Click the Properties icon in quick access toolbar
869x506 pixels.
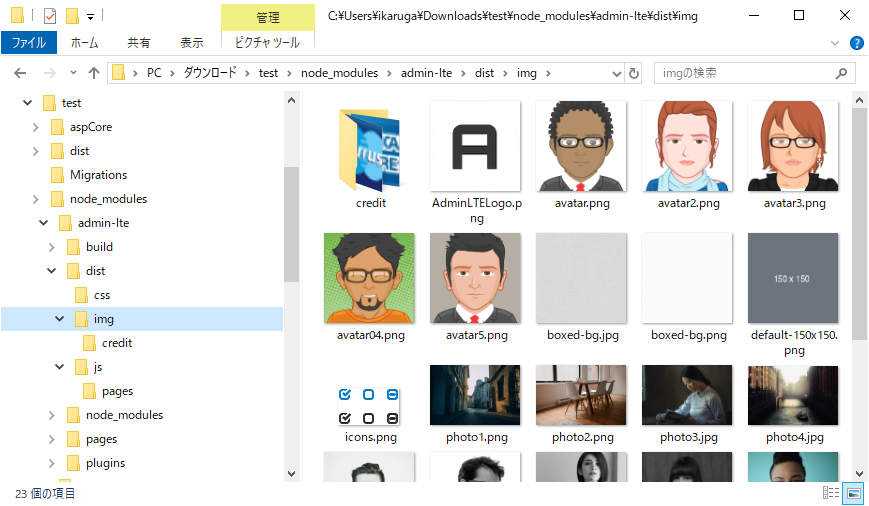(50, 16)
